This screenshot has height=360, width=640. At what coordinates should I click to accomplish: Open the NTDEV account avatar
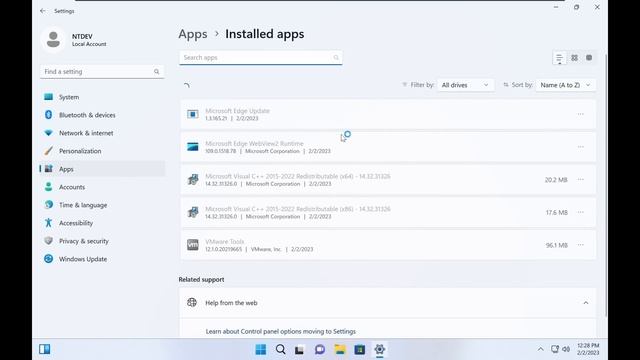tap(53, 40)
